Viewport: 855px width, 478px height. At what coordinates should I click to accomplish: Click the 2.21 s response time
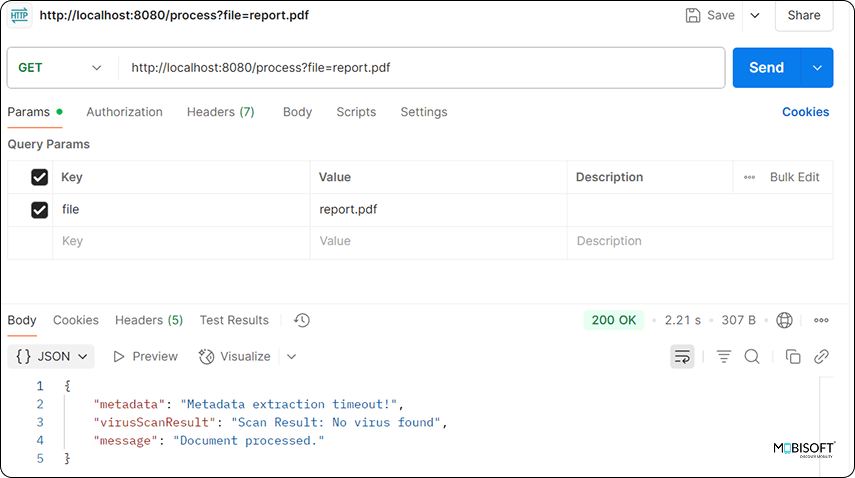click(683, 320)
